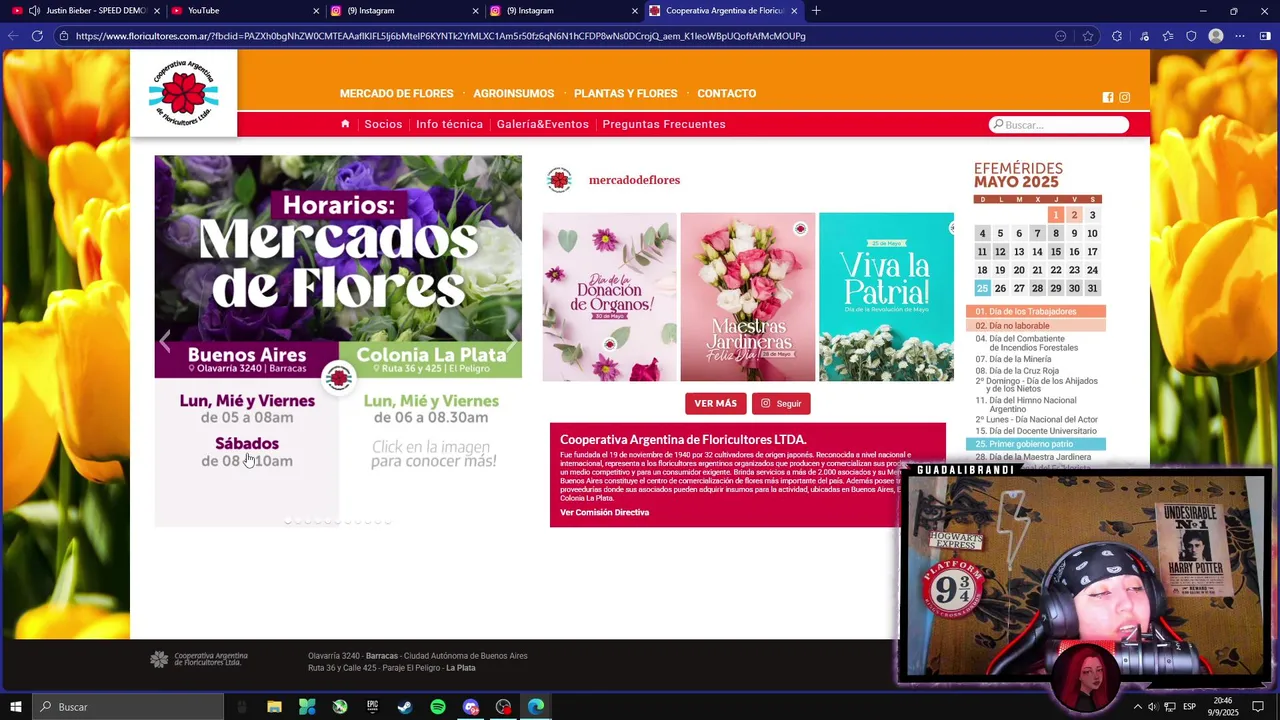
Task: Click the Cooperativa Argentina de Floricultores logo
Action: 183,93
